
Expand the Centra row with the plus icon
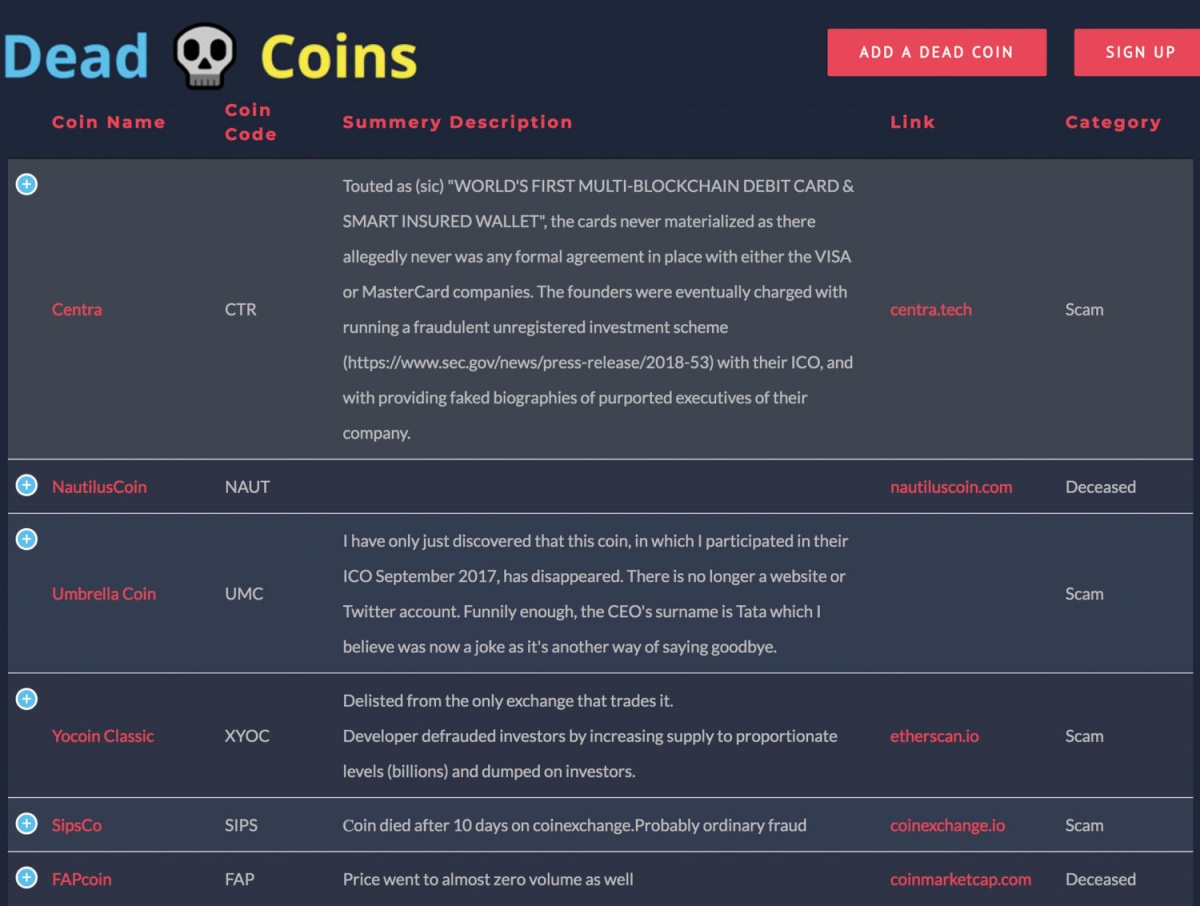pos(27,184)
